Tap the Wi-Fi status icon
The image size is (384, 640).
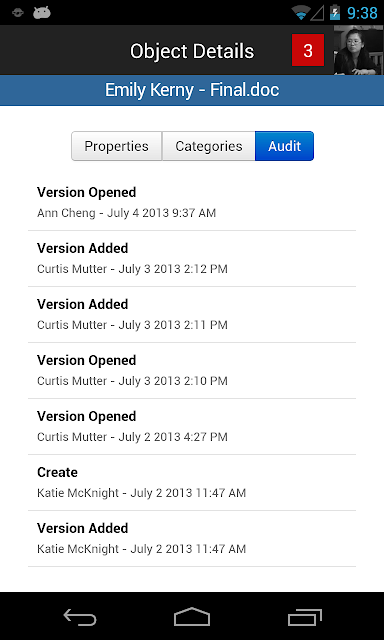301,13
